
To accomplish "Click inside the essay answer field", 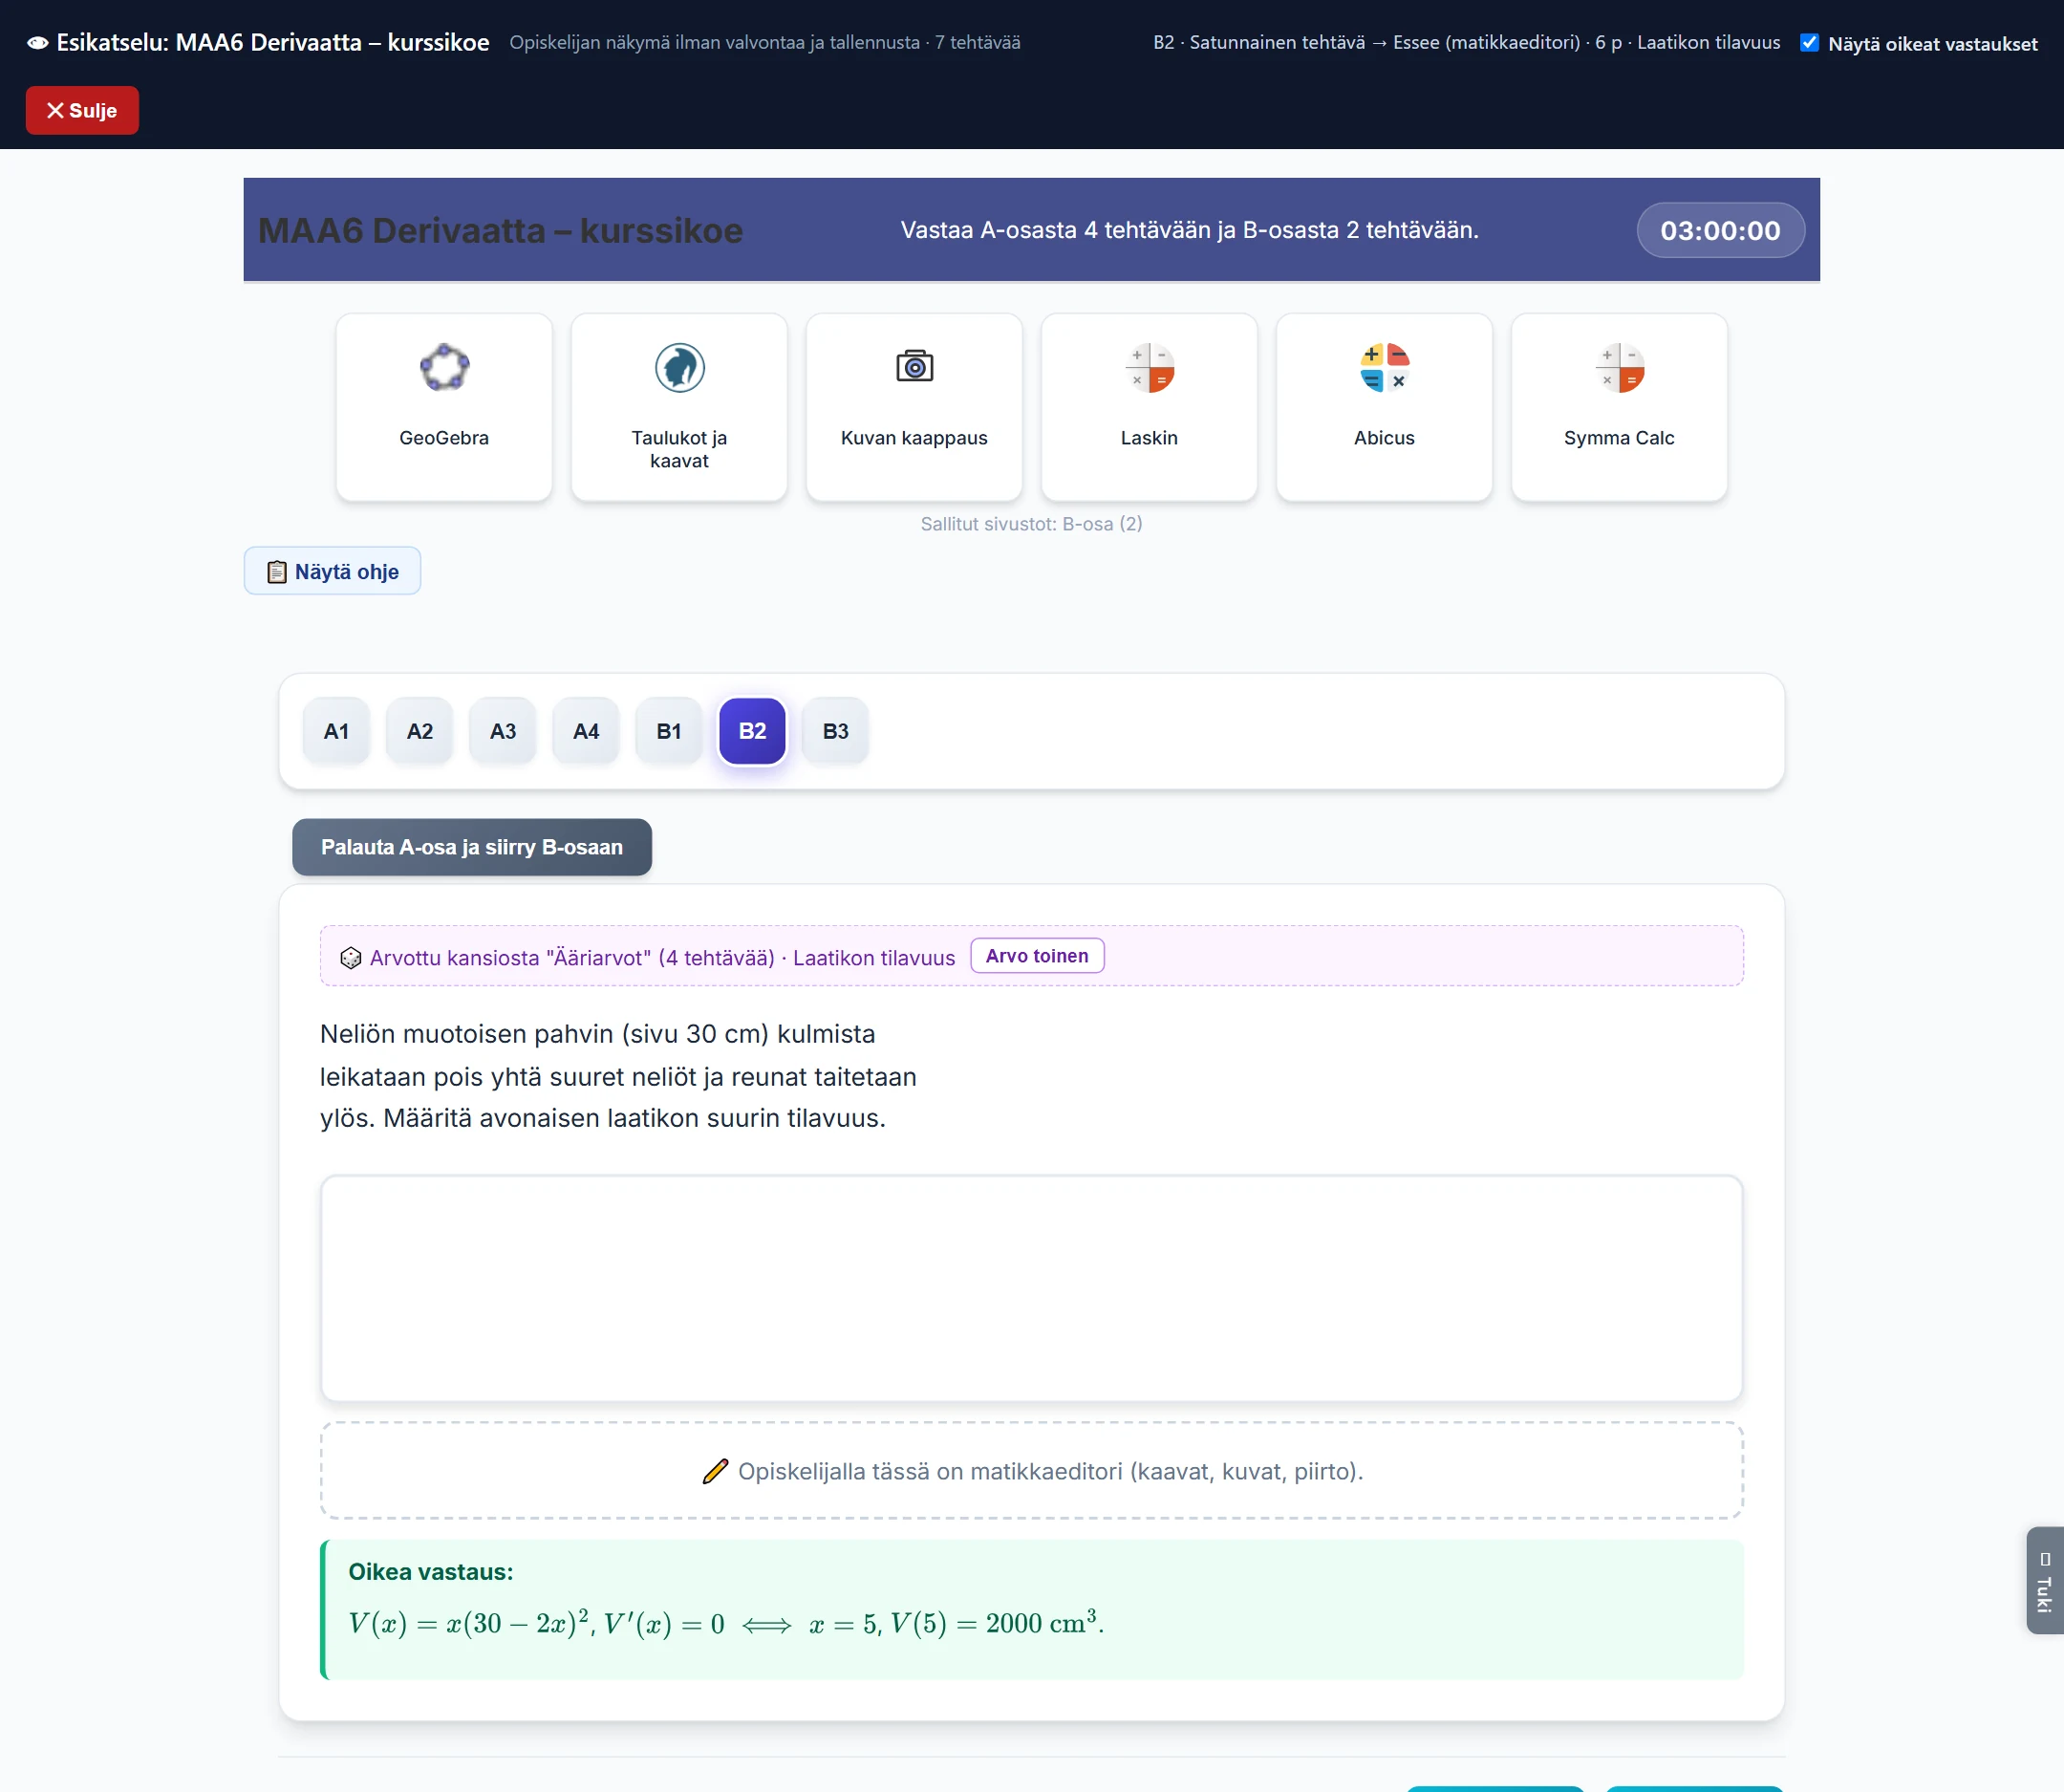I will click(x=1032, y=1288).
